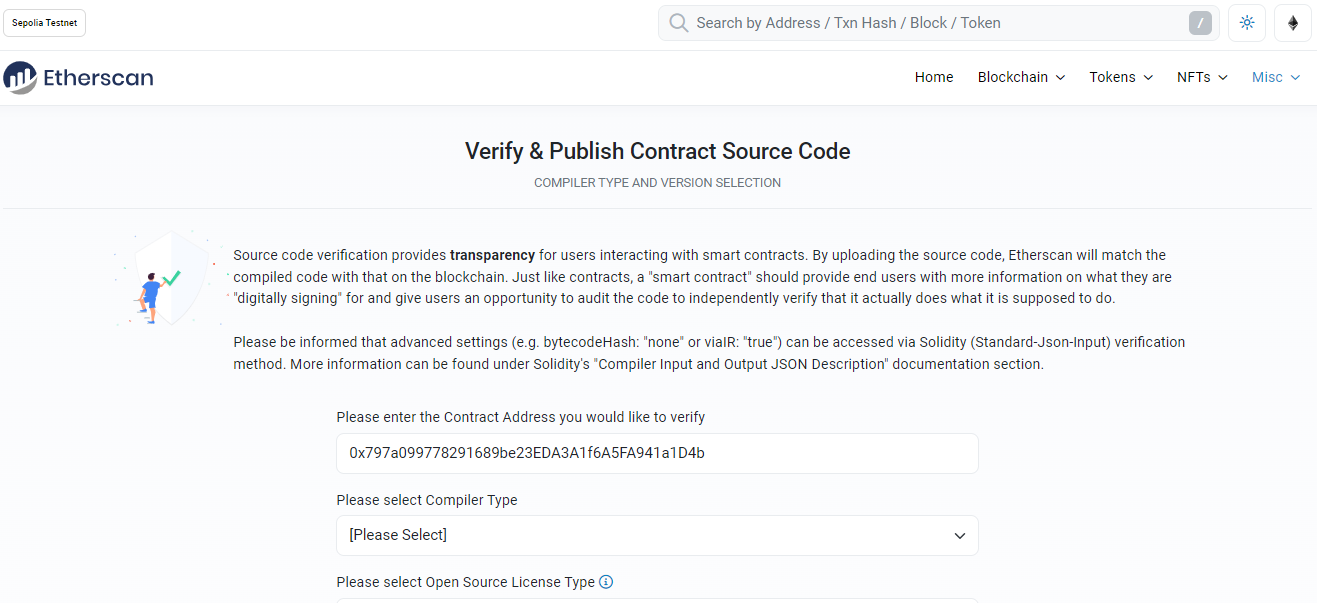Click the label Please select Open Source License Type
This screenshot has height=603, width=1317.
point(466,582)
